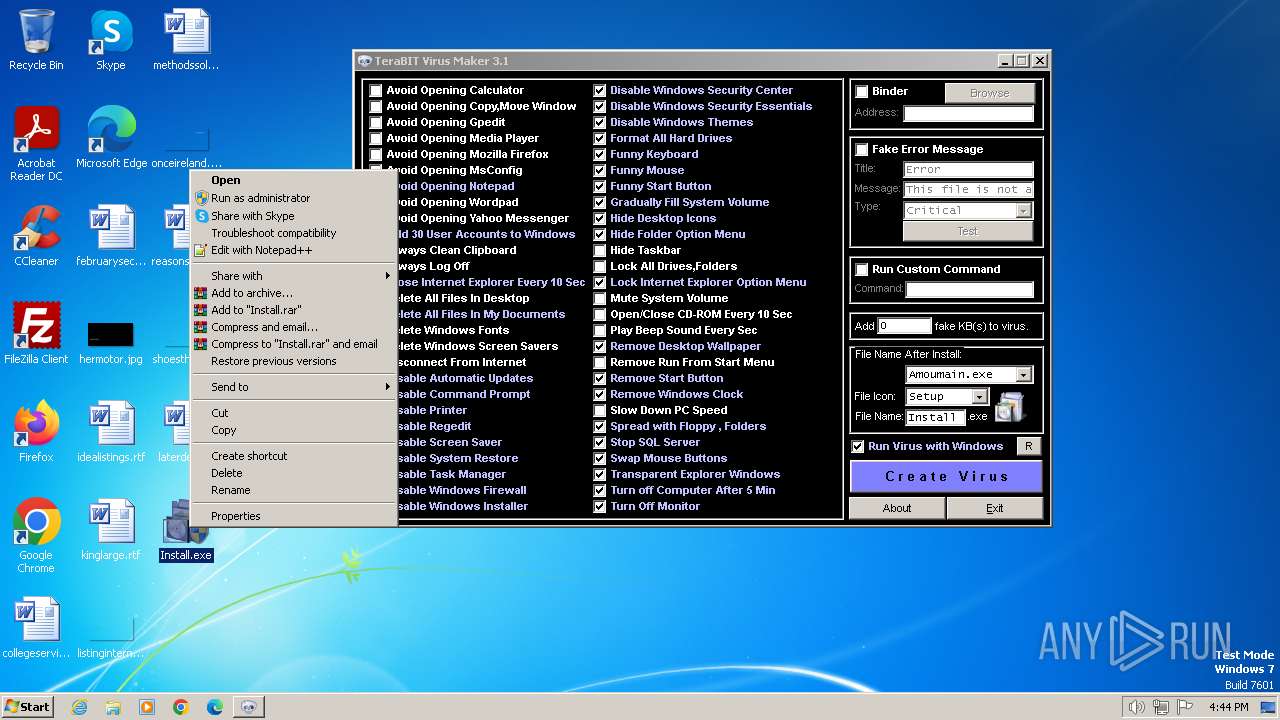The height and width of the screenshot is (720, 1280).
Task: Open the methodssol Word document icon
Action: (x=186, y=40)
